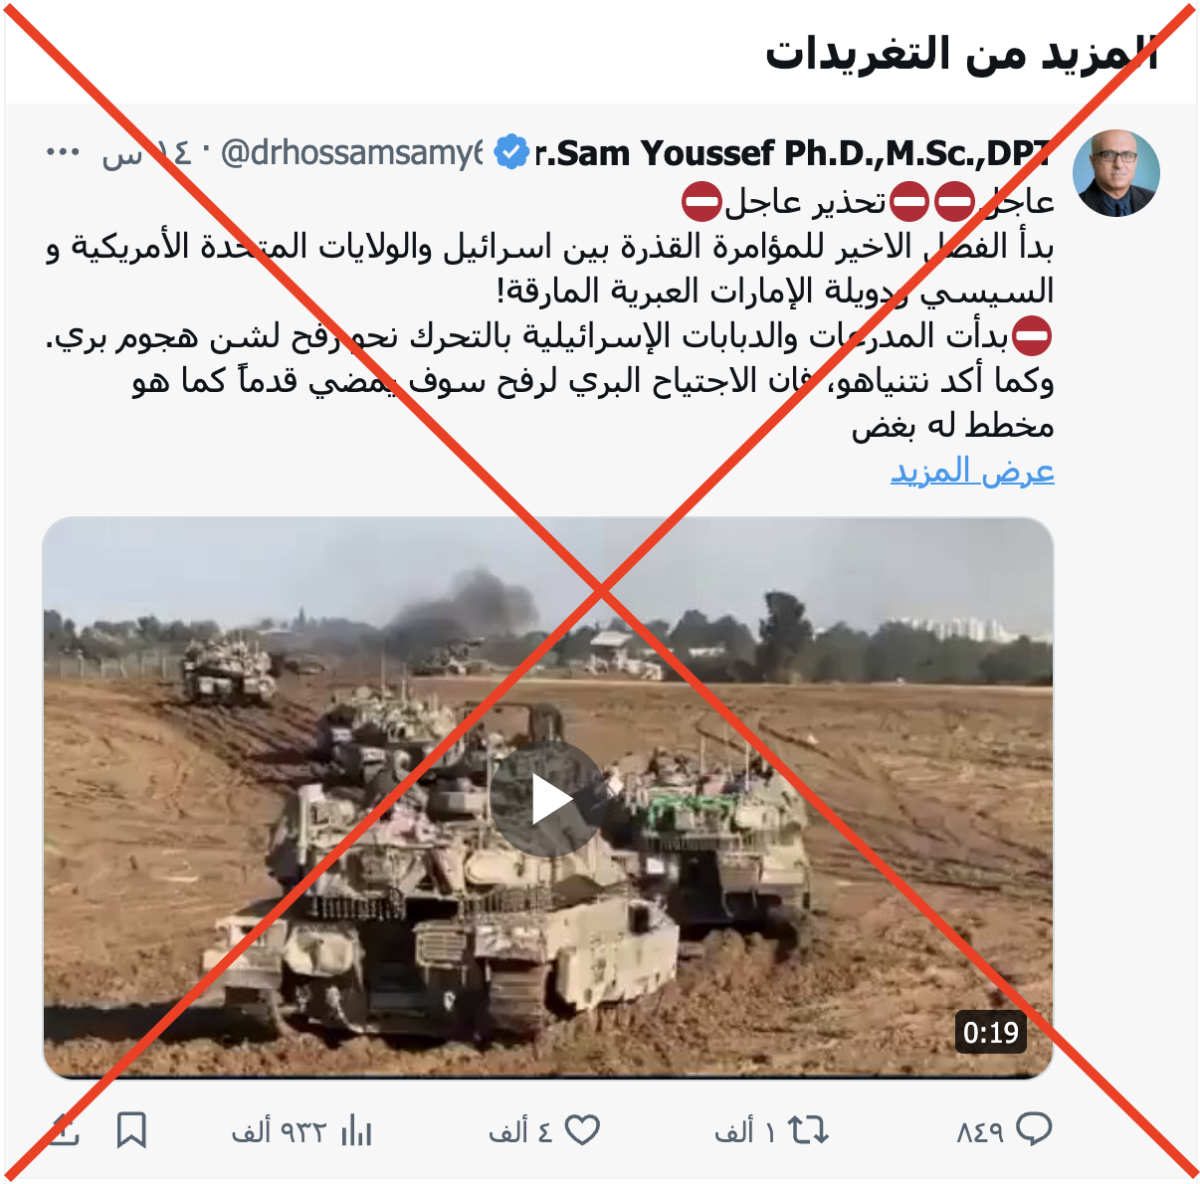Open view analytics bar chart icon
Viewport: 1200px width, 1184px height.
[356, 1131]
